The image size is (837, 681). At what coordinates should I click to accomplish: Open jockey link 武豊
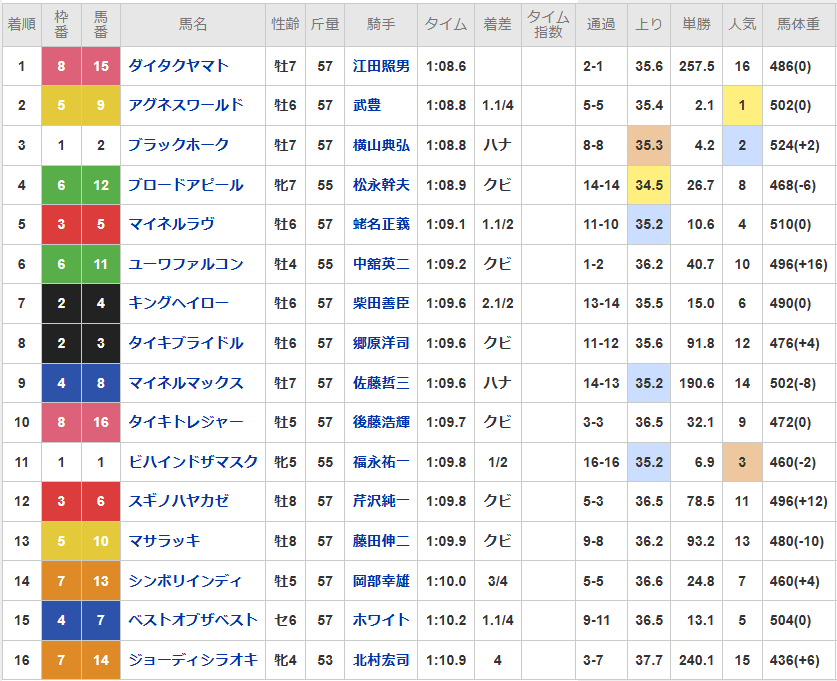367,105
